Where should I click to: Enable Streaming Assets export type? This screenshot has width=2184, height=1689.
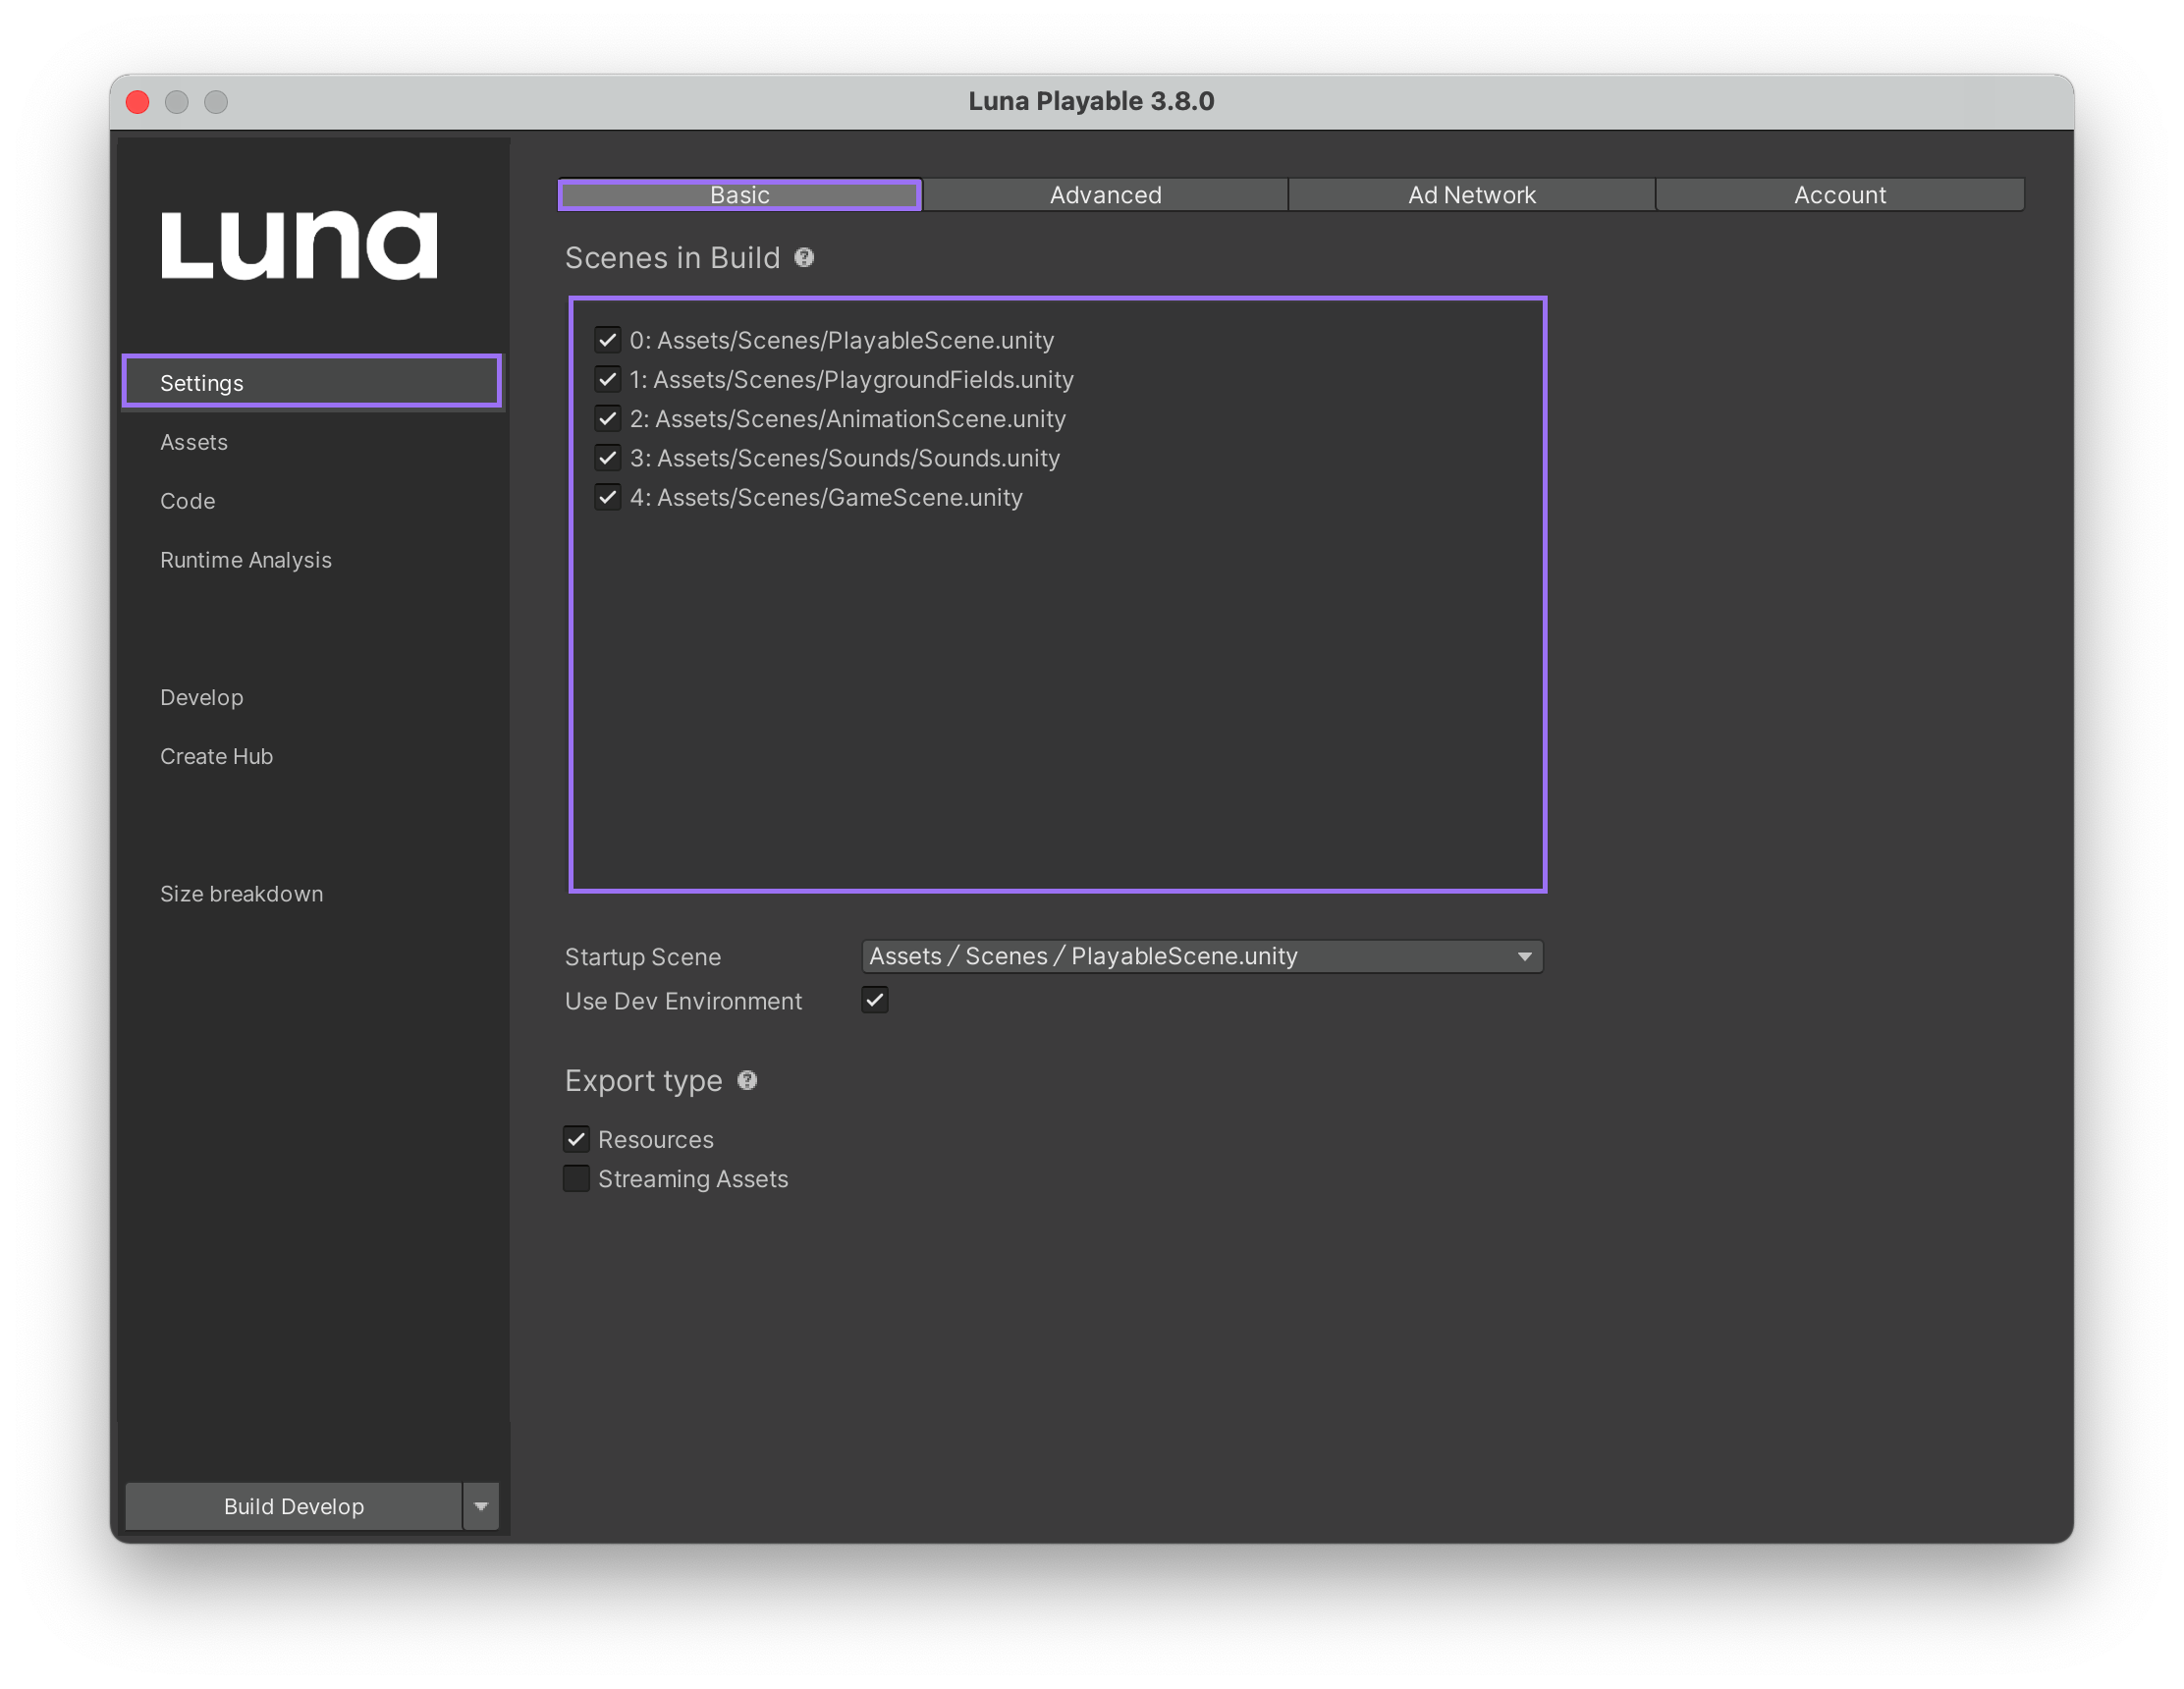click(x=576, y=1179)
